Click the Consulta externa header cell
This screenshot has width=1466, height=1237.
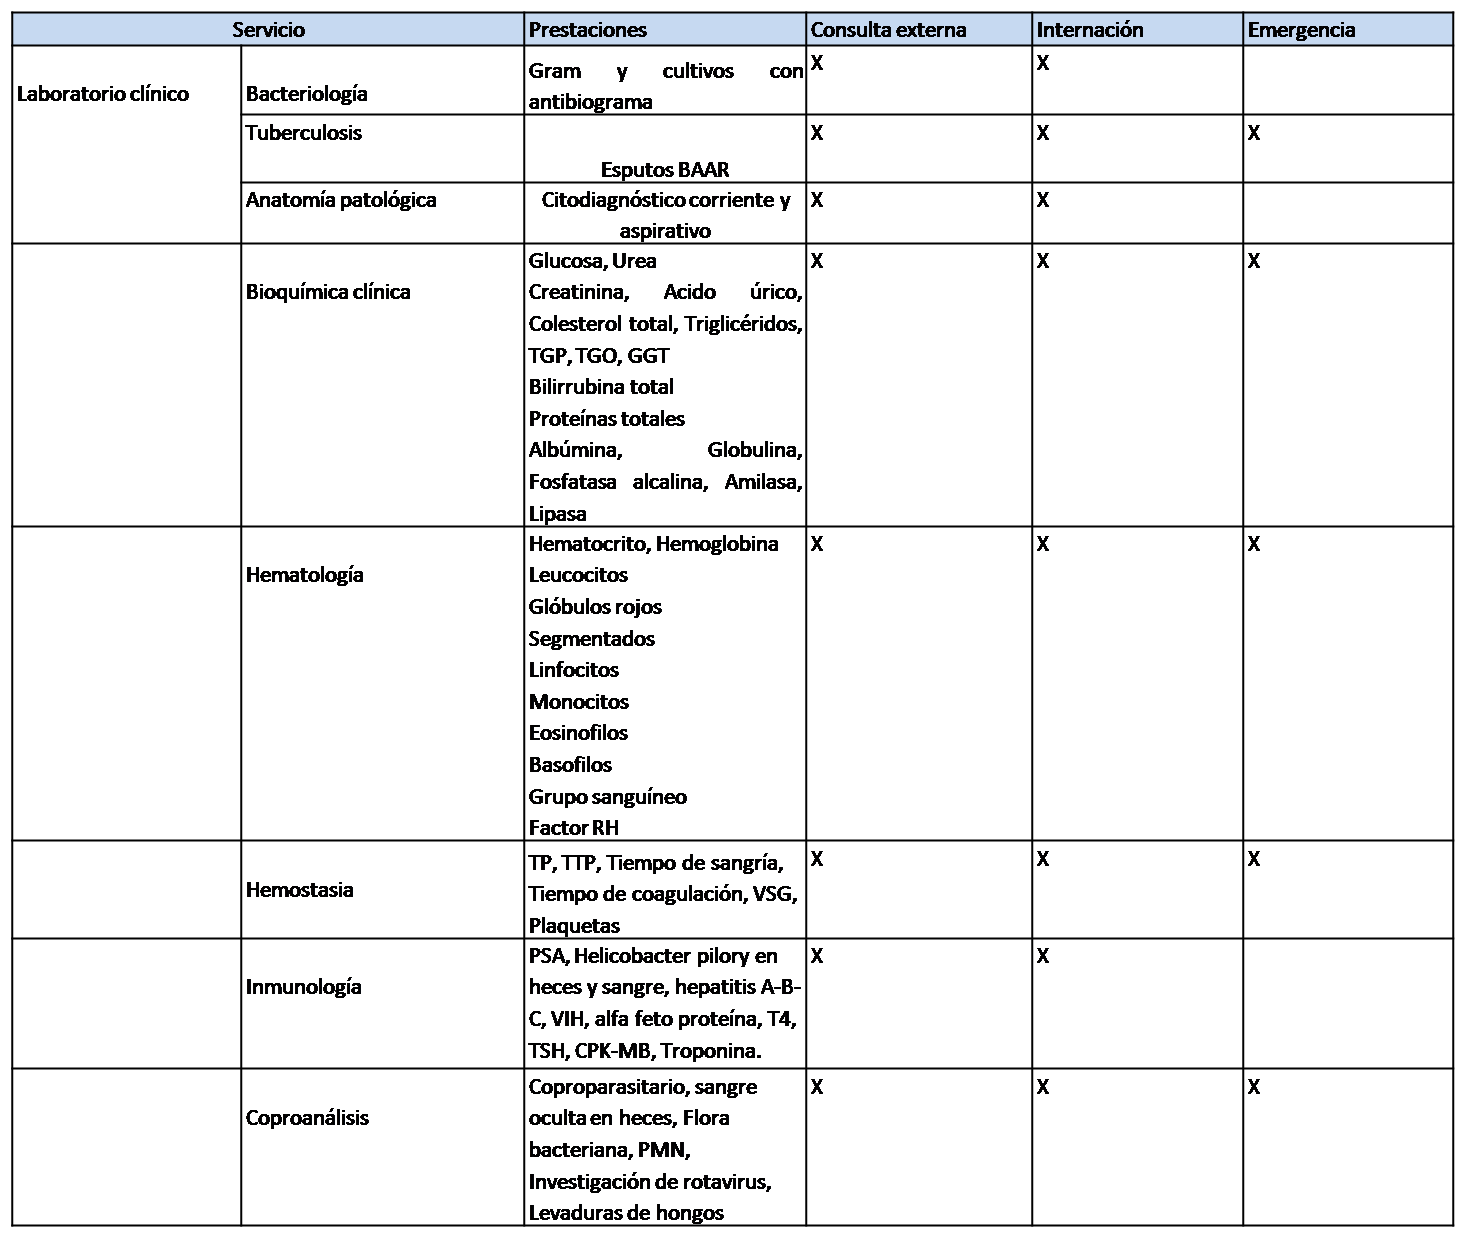point(888,30)
